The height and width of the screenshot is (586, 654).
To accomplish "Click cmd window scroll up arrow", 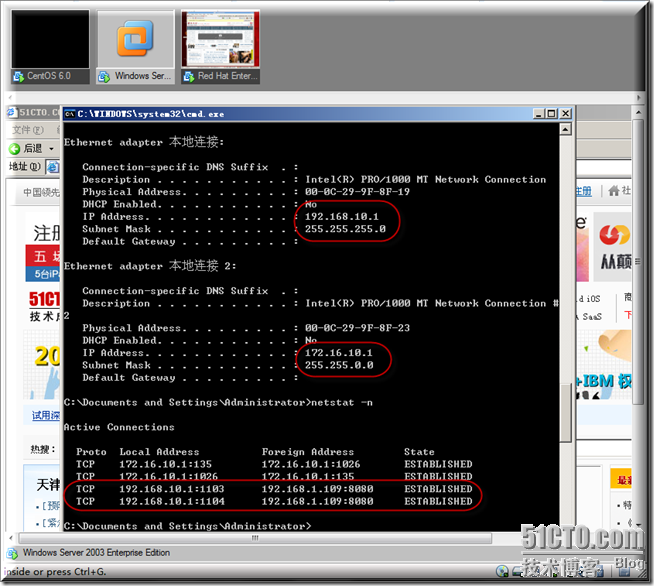I will point(565,129).
